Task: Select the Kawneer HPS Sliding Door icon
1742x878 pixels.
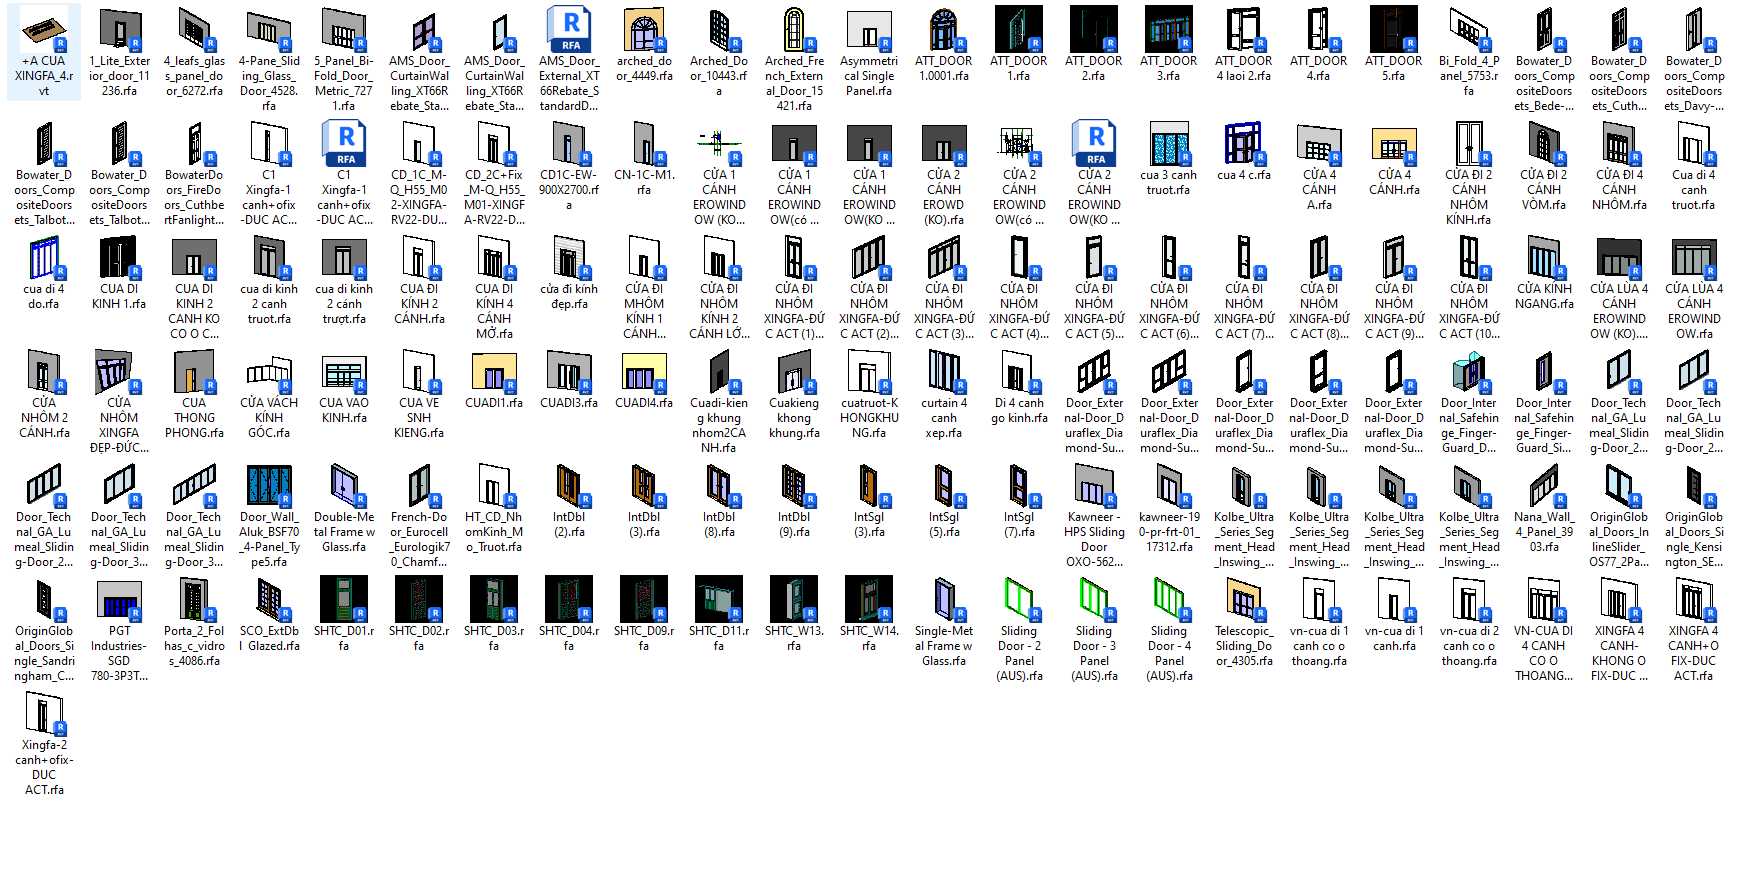Action: tap(1094, 485)
